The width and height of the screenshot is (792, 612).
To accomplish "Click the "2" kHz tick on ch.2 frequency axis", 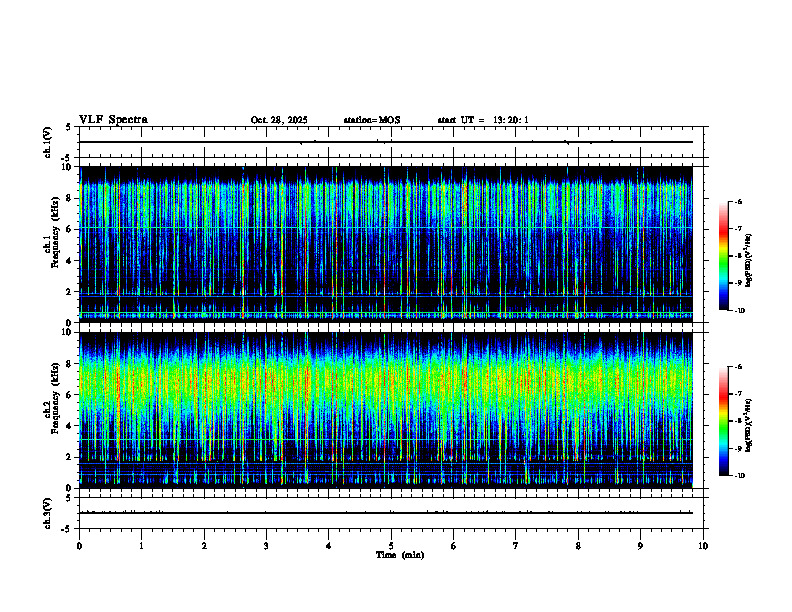I will click(70, 457).
